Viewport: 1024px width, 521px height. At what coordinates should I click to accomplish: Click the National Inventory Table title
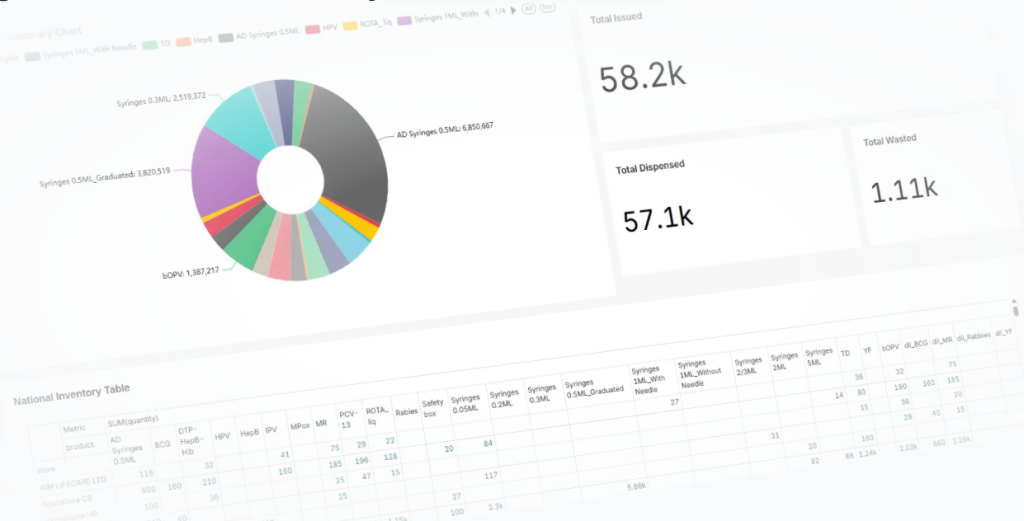pos(71,393)
